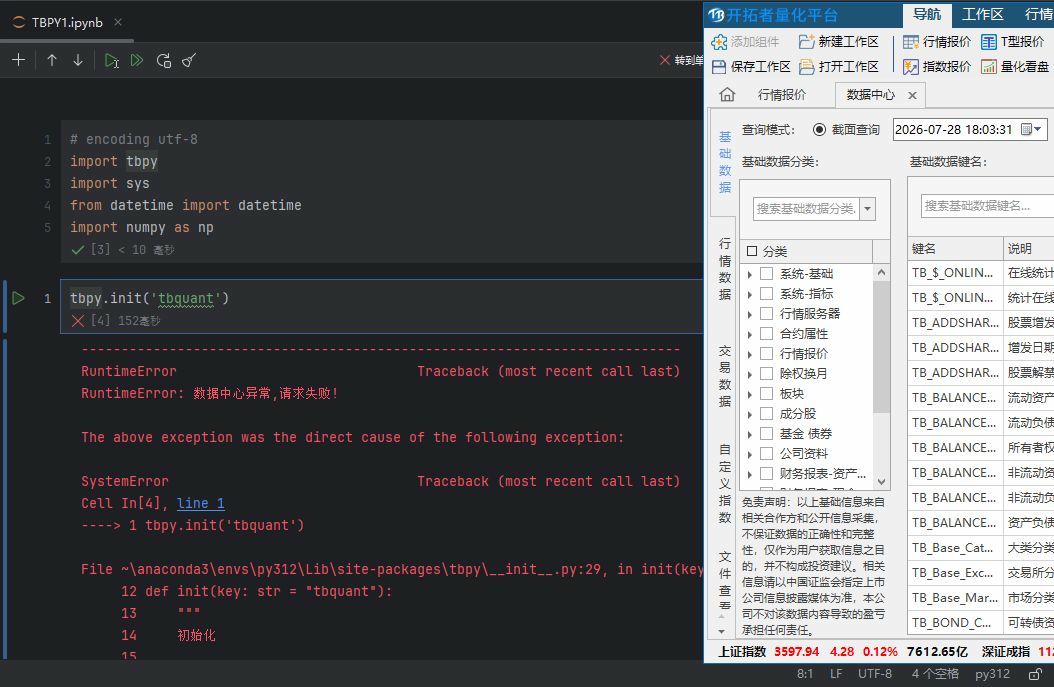Open the 交易数据 vertical side tab
This screenshot has height=687, width=1054.
click(725, 376)
